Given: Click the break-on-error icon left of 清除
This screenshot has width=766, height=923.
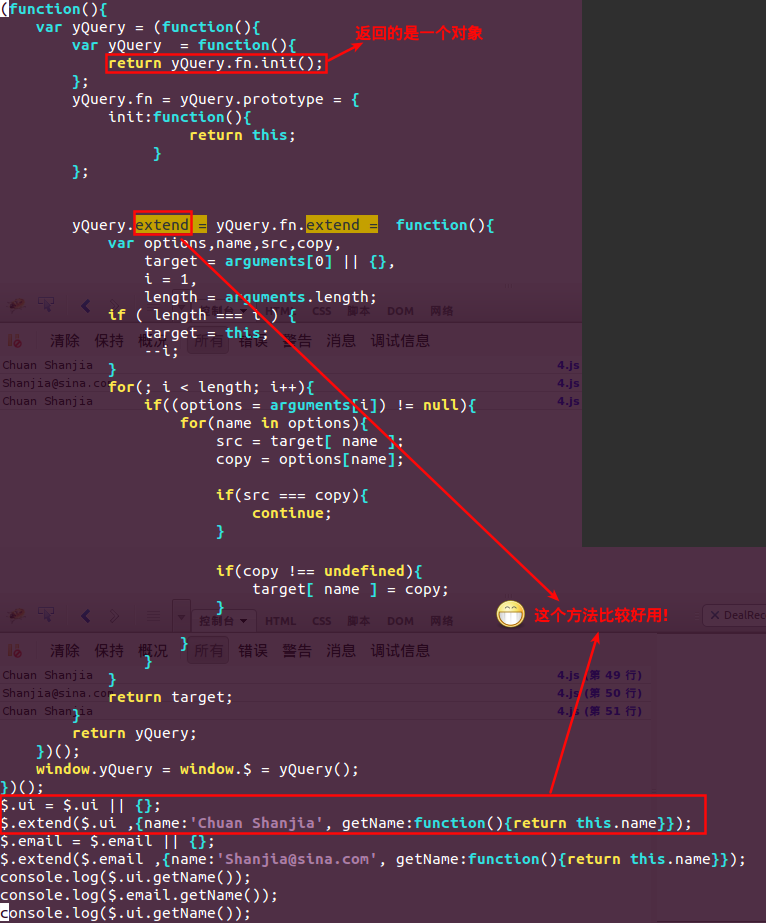Looking at the screenshot, I should tap(16, 650).
